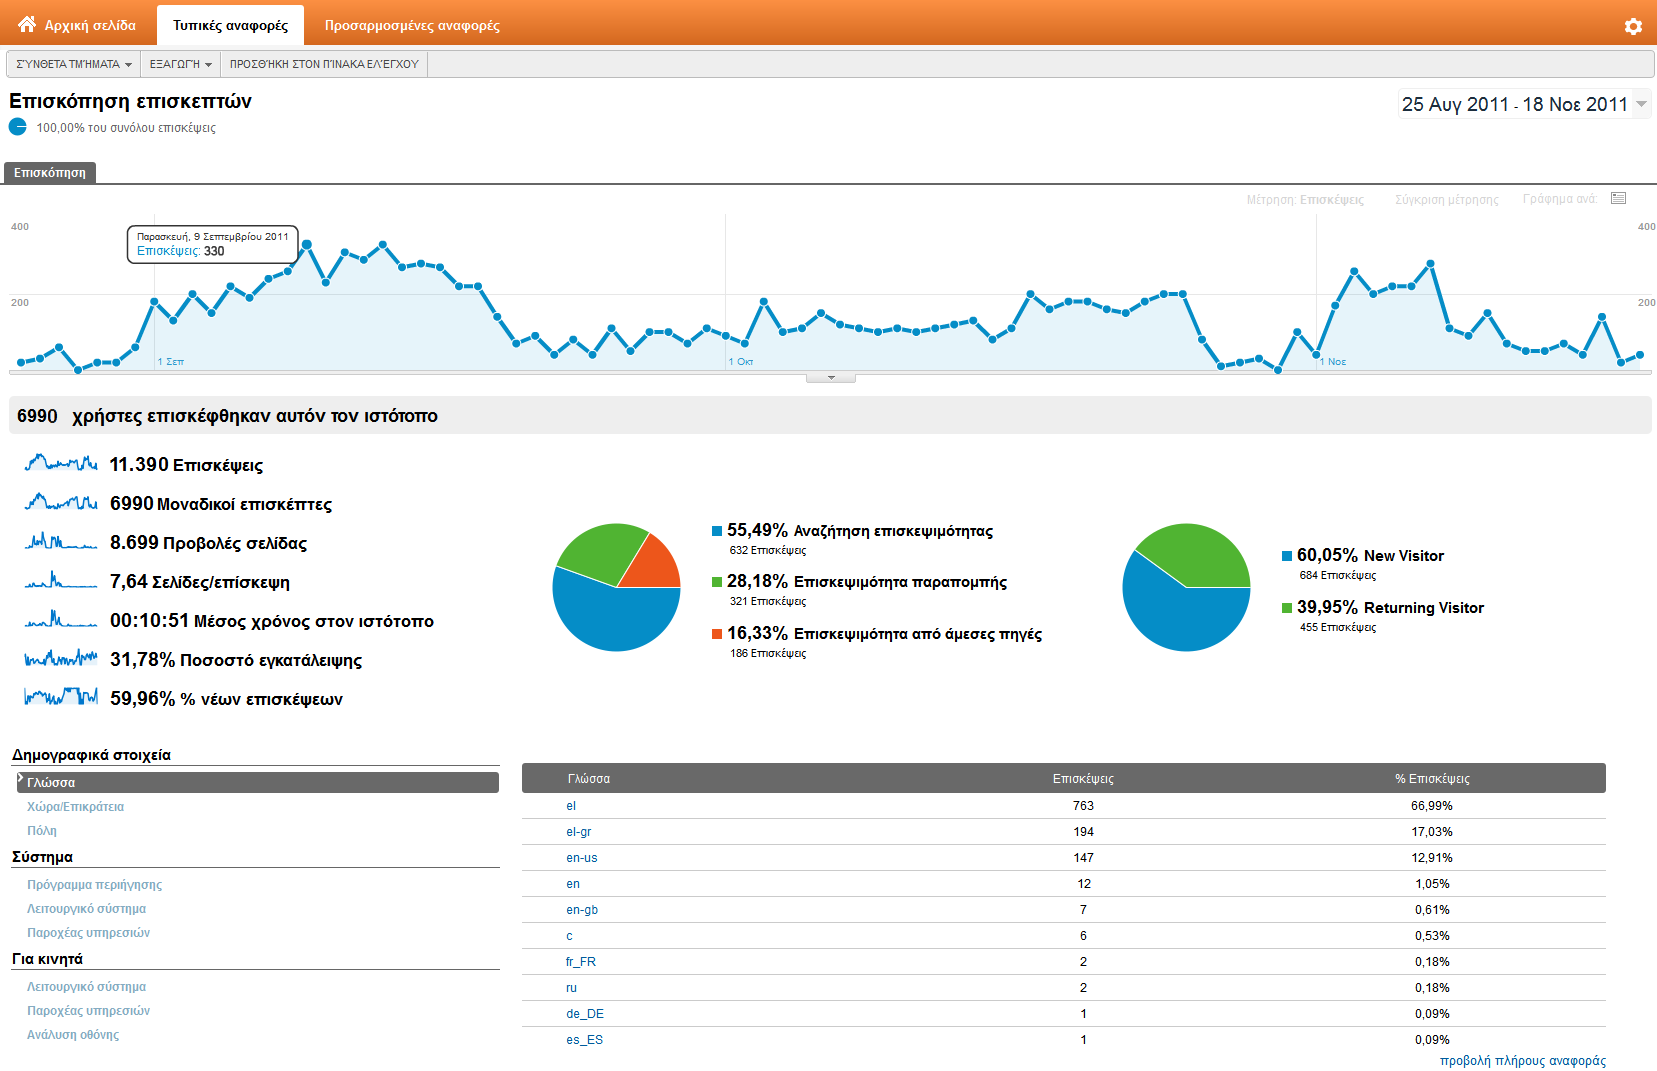Click ΠΡΟΣΘΉΚΗ ΣΤΟΝ ΠΊΝΑΚΑ ΕΛΈΓΧΟΥ button
1657x1071 pixels.
click(x=324, y=64)
